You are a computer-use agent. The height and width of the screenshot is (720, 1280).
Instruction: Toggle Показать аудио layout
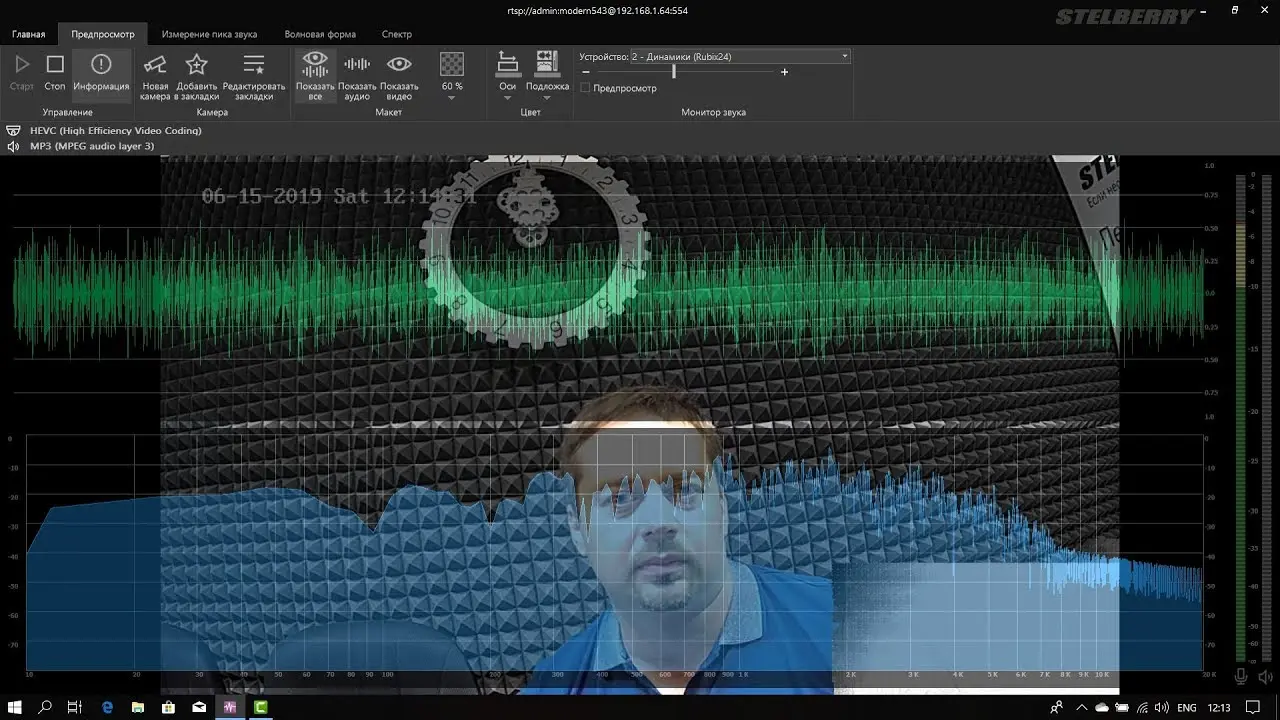click(x=357, y=74)
